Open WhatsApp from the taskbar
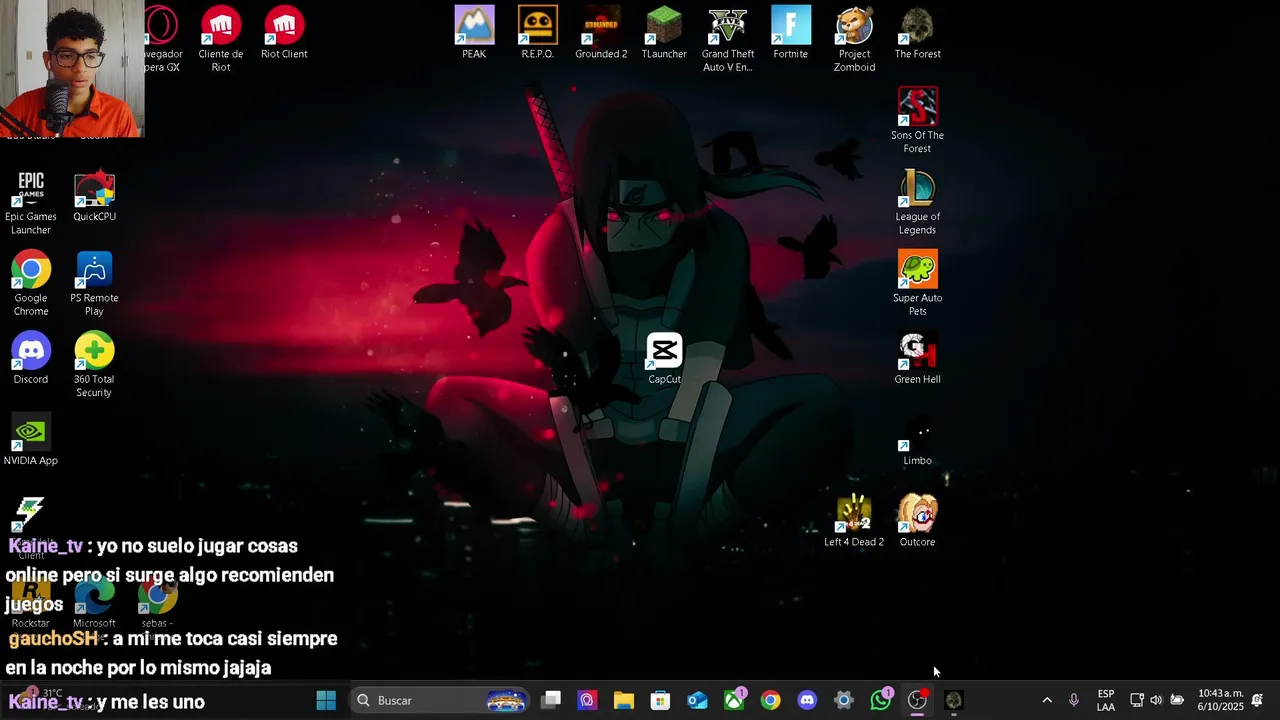 (881, 700)
